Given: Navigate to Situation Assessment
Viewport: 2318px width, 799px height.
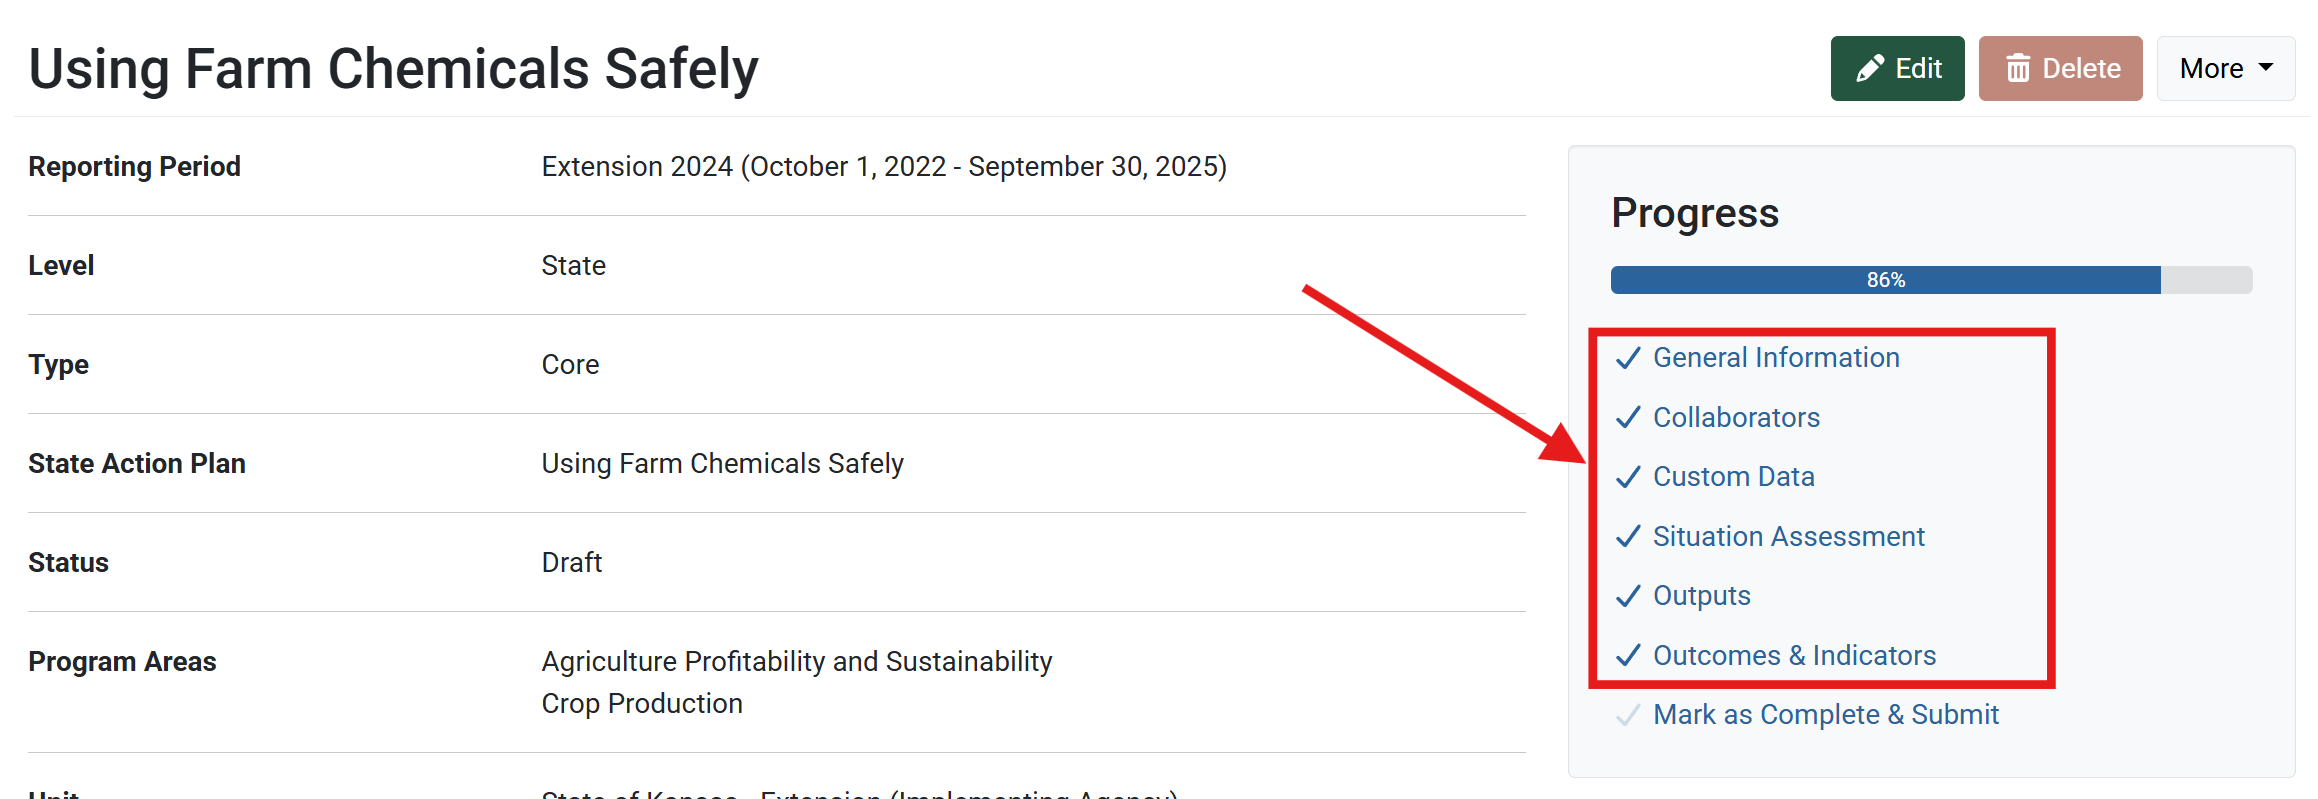Looking at the screenshot, I should coord(1788,537).
